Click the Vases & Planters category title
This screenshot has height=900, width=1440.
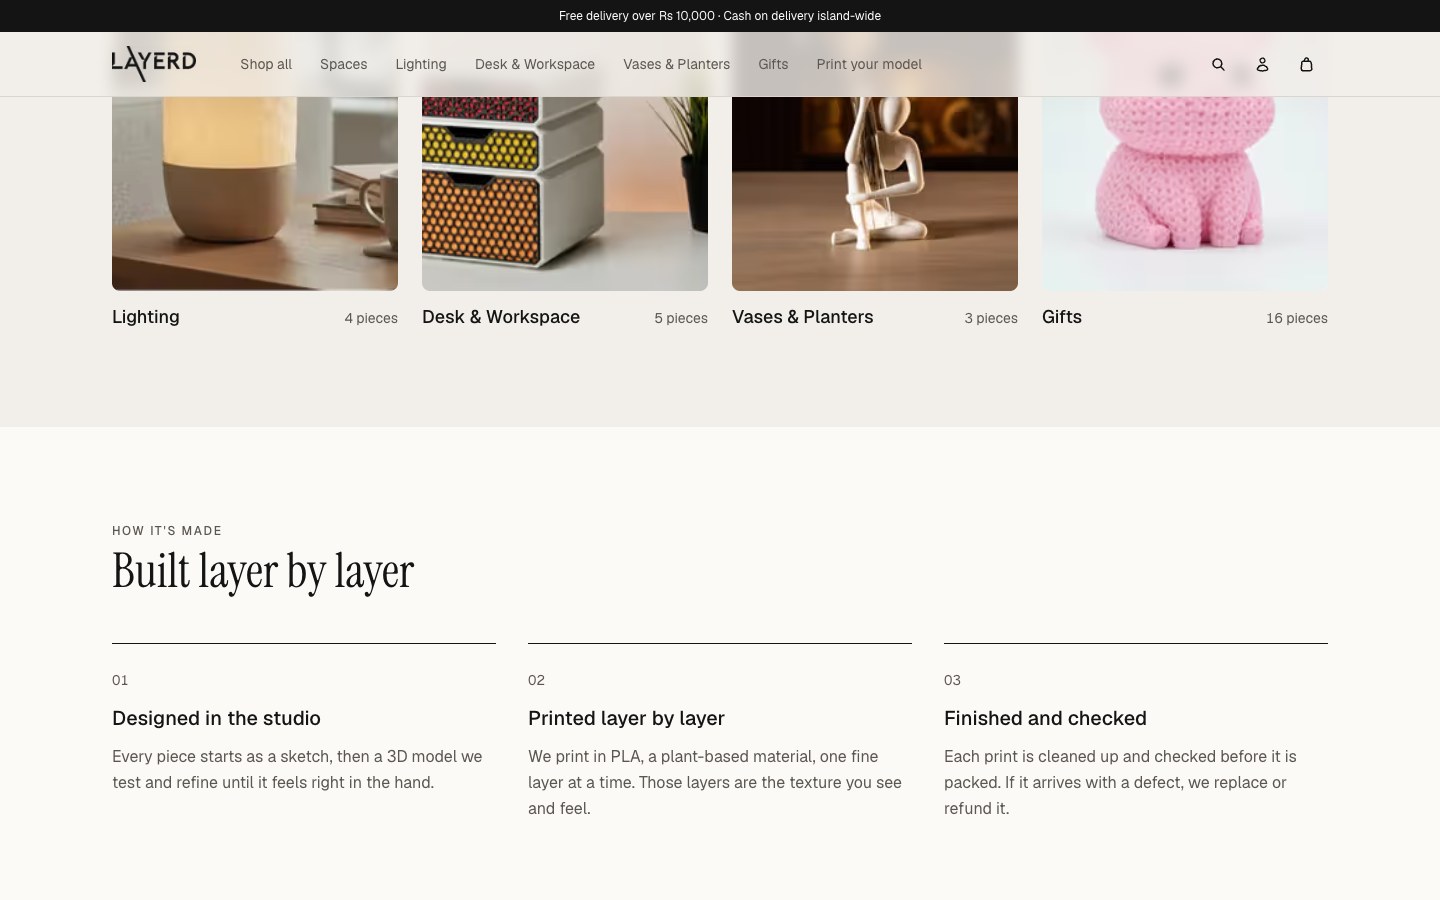pos(803,317)
